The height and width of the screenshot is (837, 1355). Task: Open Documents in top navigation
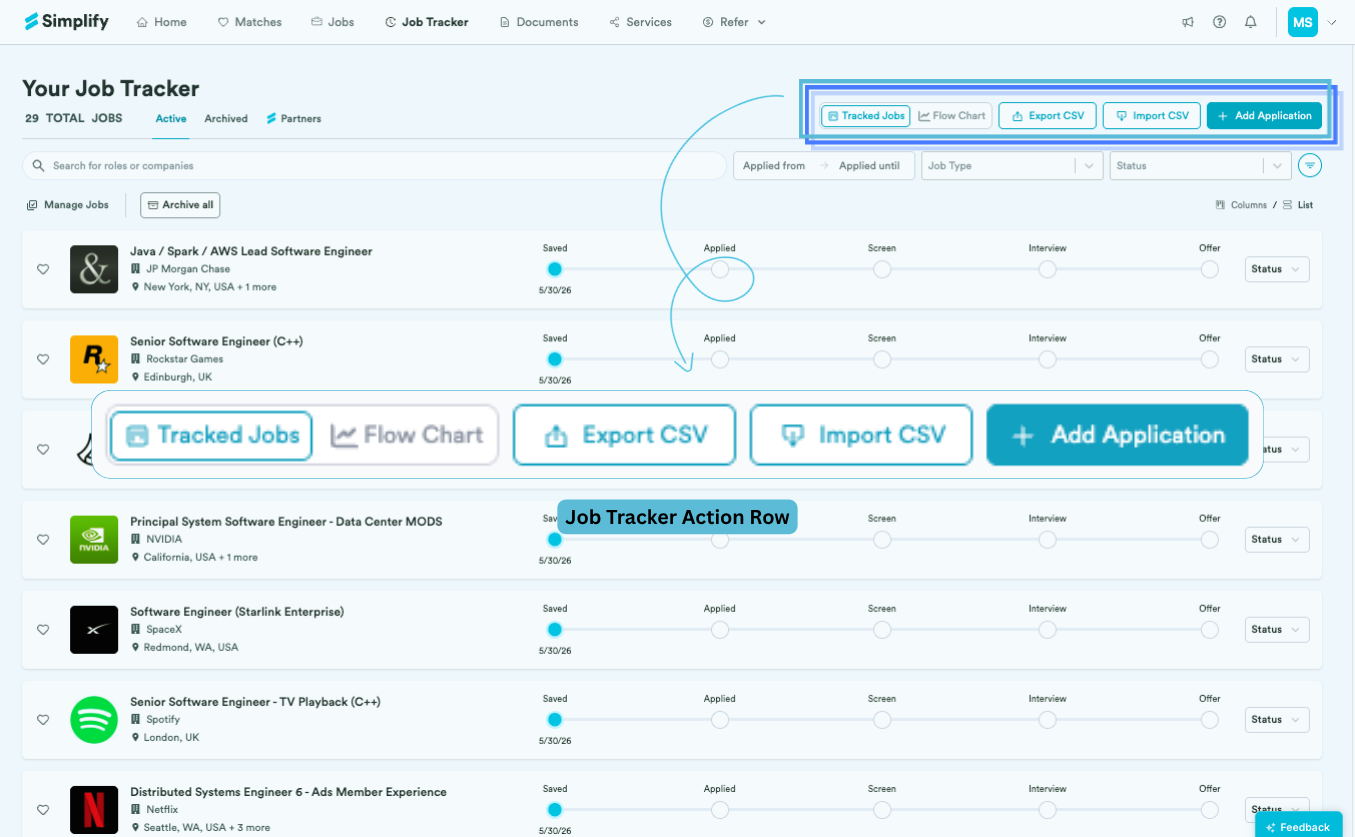tap(539, 22)
